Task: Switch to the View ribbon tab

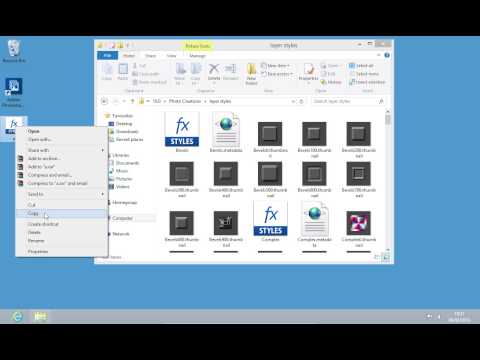Action: [x=171, y=56]
